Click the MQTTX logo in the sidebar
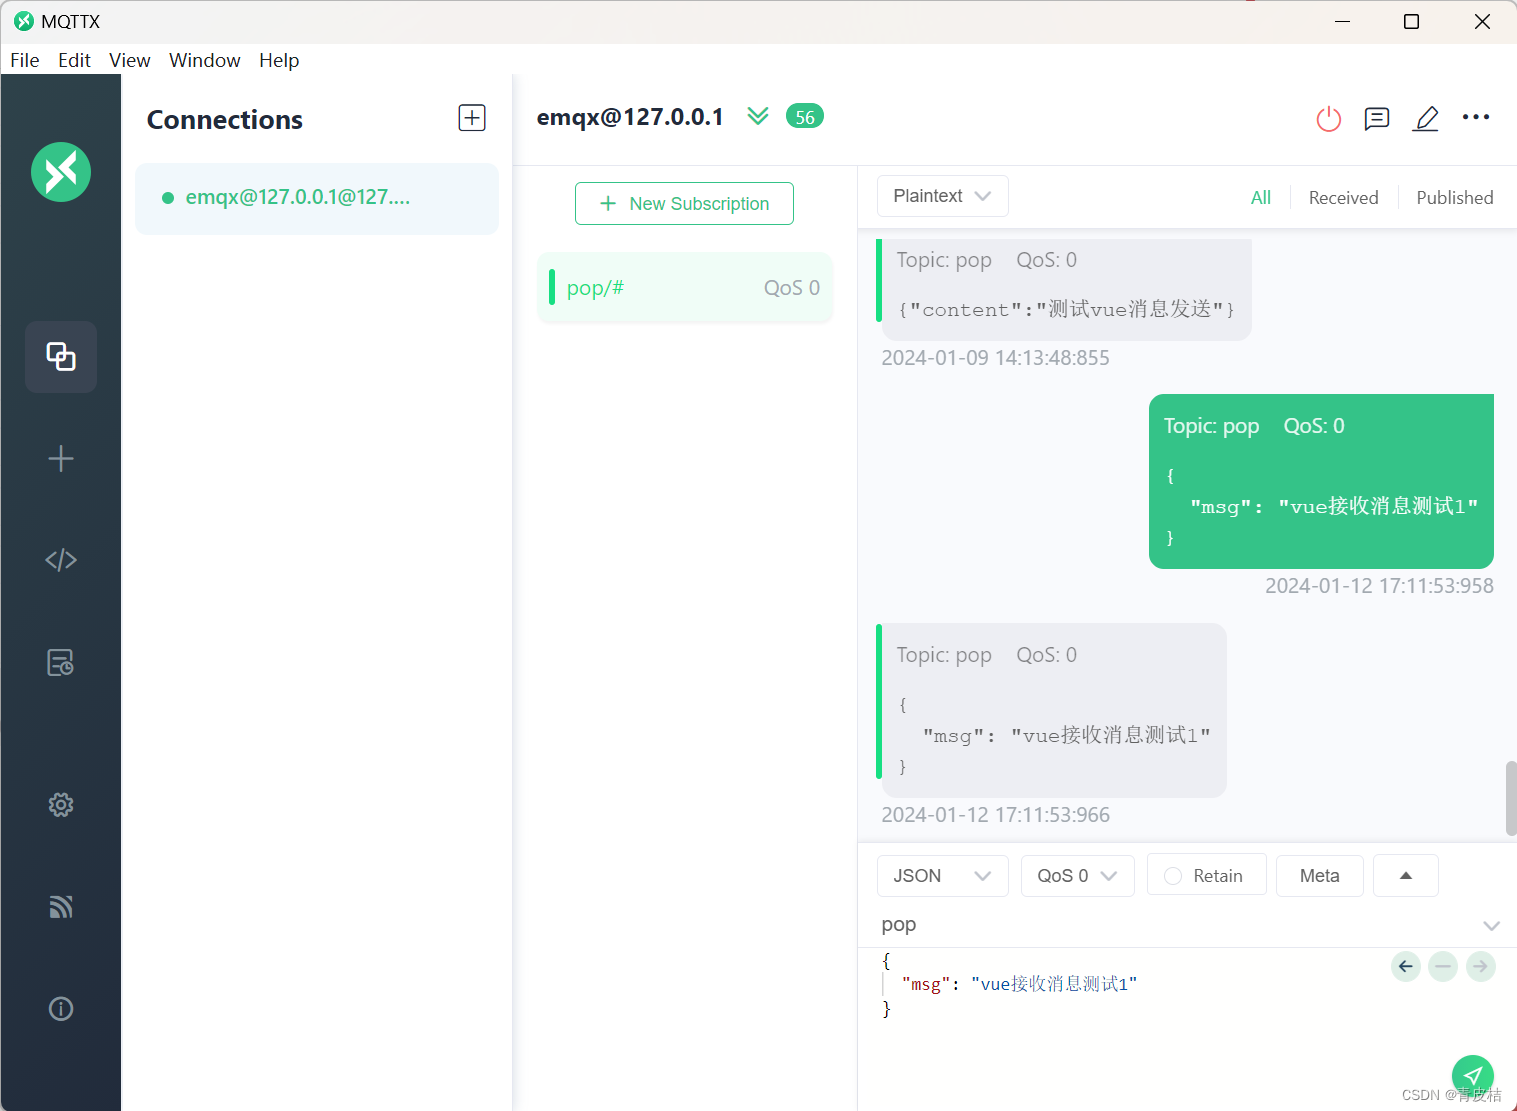Screen dimensions: 1517x1111 coord(61,172)
